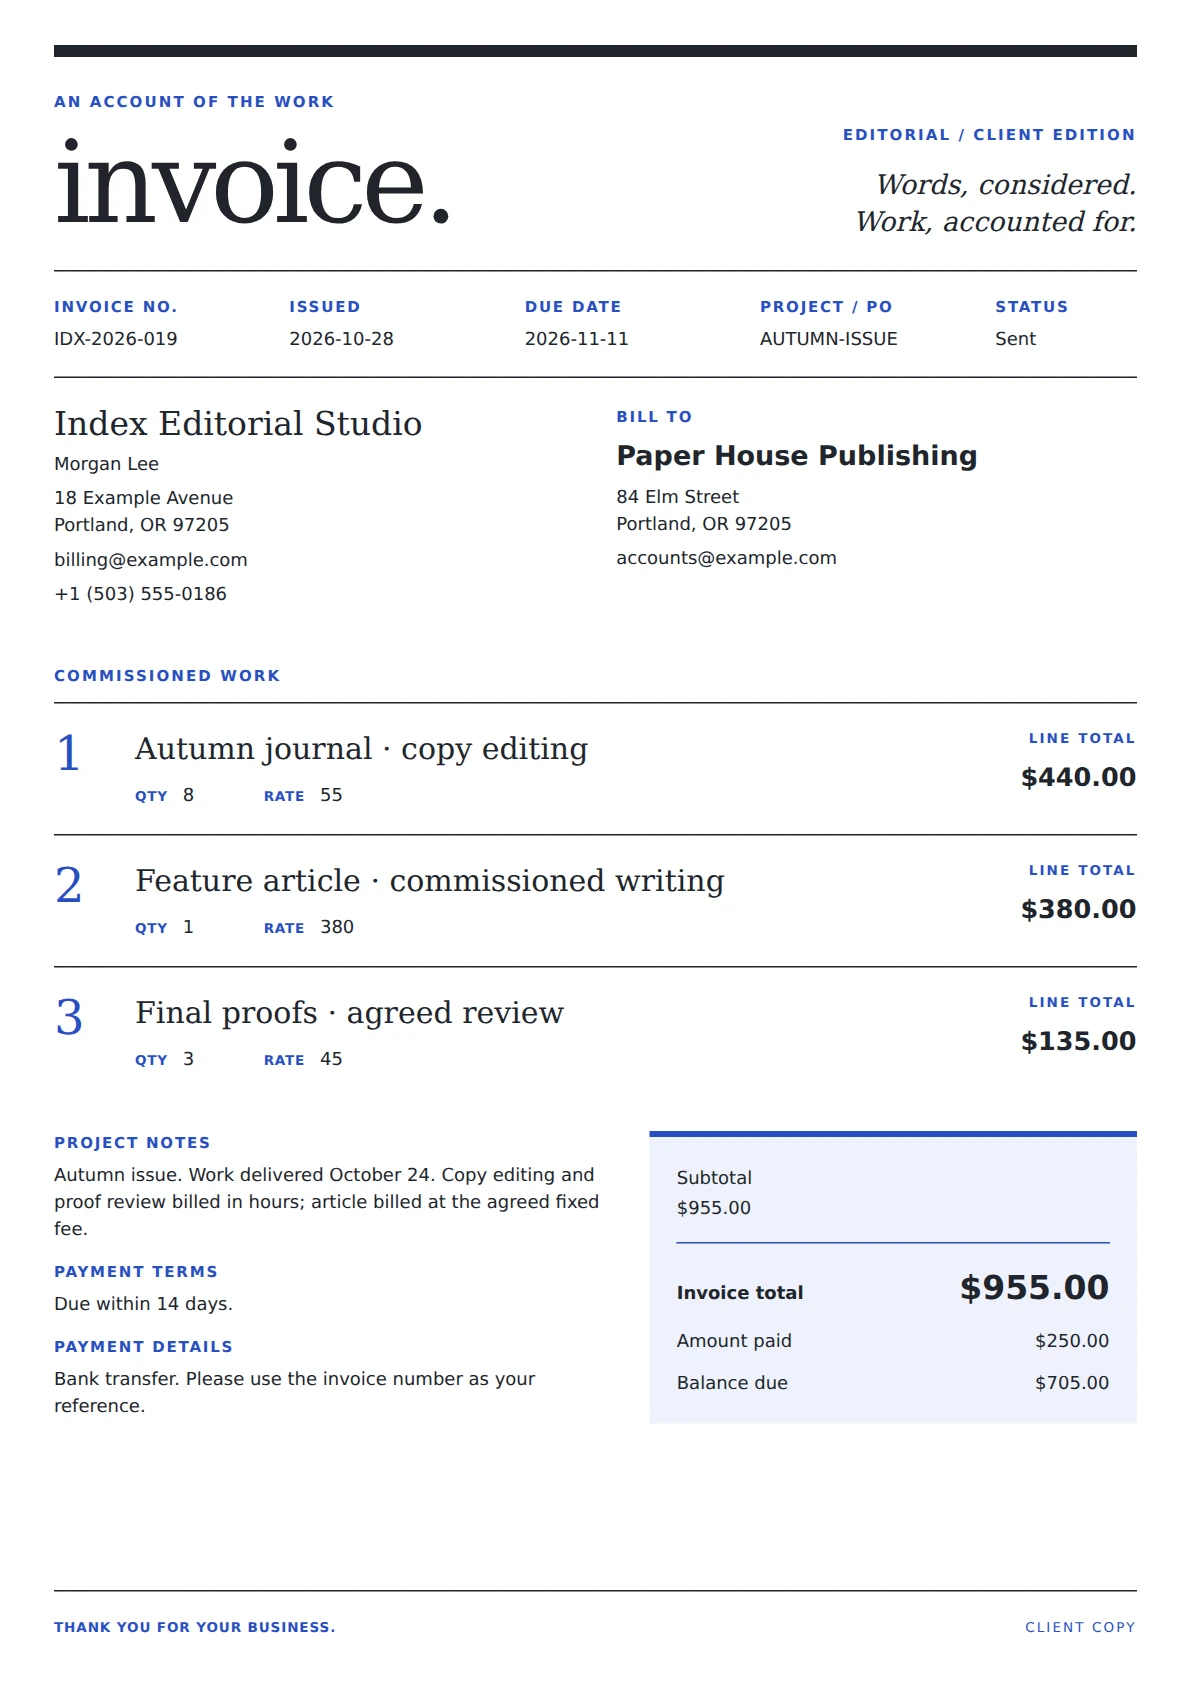The width and height of the screenshot is (1191, 1685).
Task: Click "THANK YOU FOR YOUR BUSINESS." footer
Action: [195, 1628]
